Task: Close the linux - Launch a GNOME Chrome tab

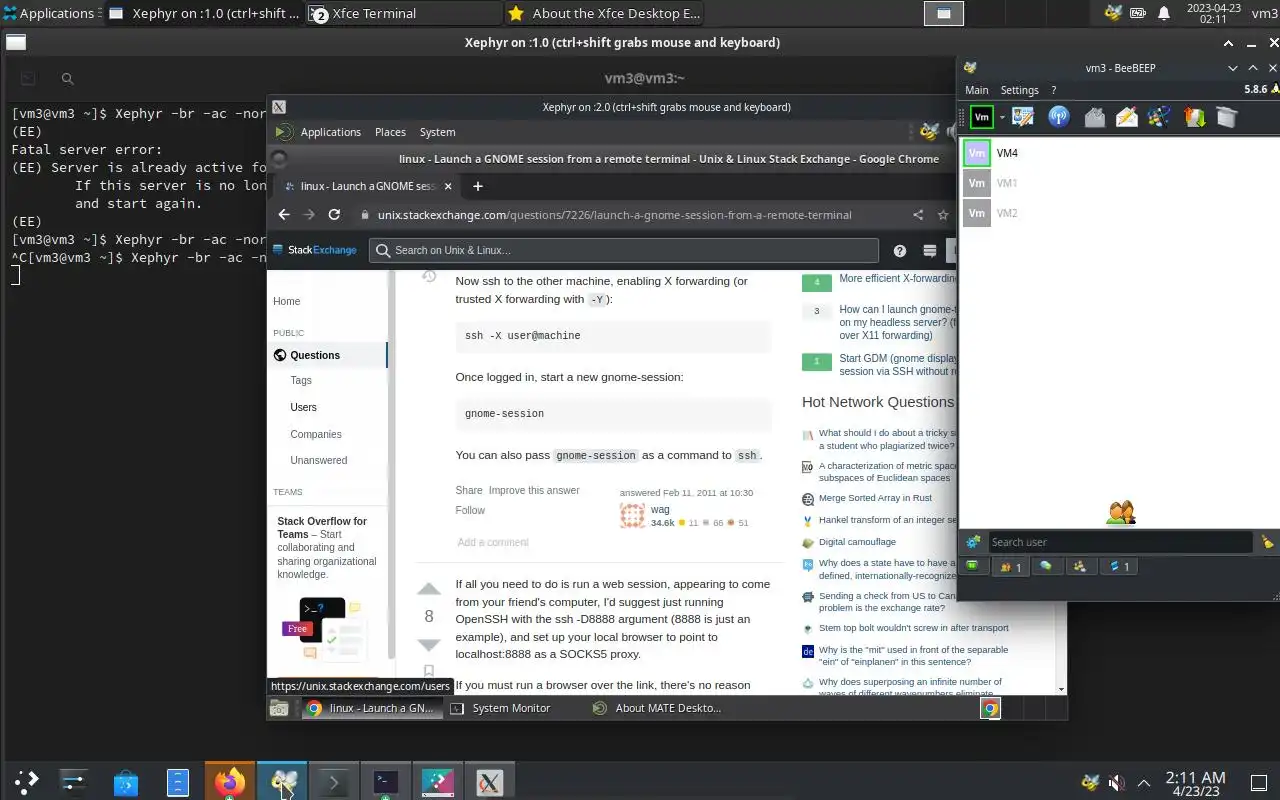Action: [x=448, y=186]
